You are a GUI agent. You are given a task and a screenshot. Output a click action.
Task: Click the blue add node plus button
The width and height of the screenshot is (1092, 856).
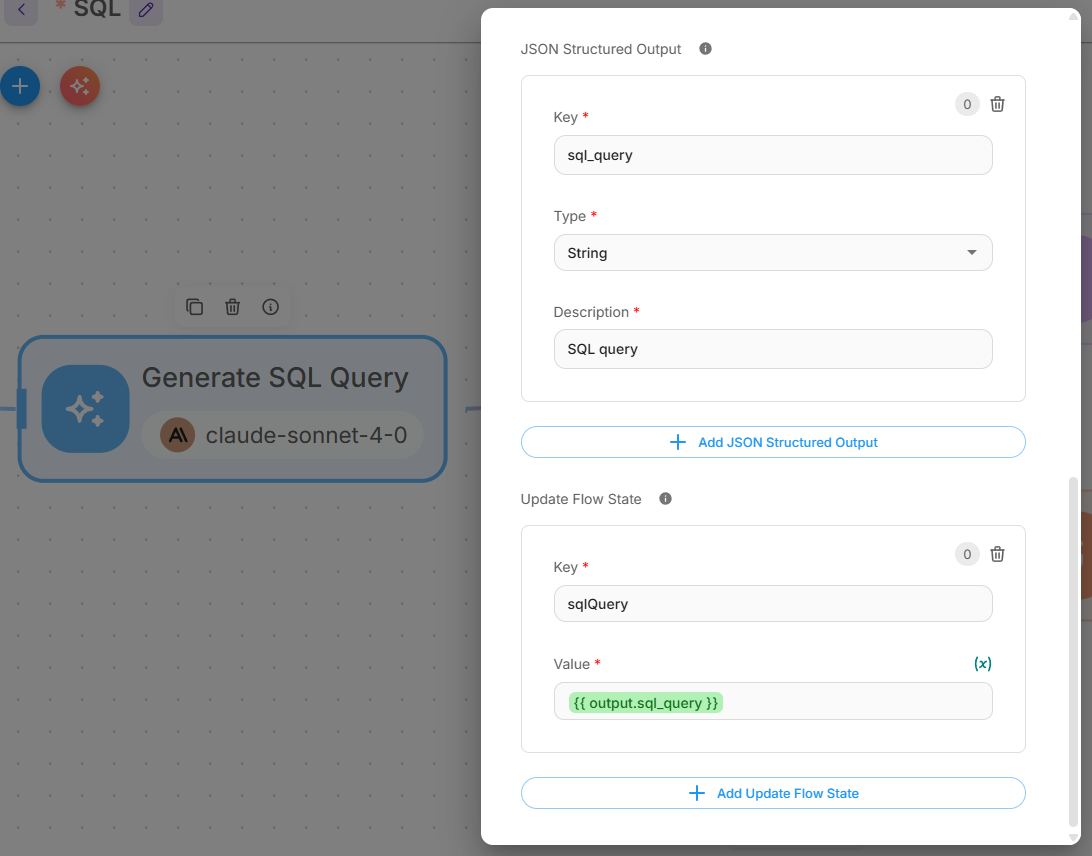click(20, 87)
